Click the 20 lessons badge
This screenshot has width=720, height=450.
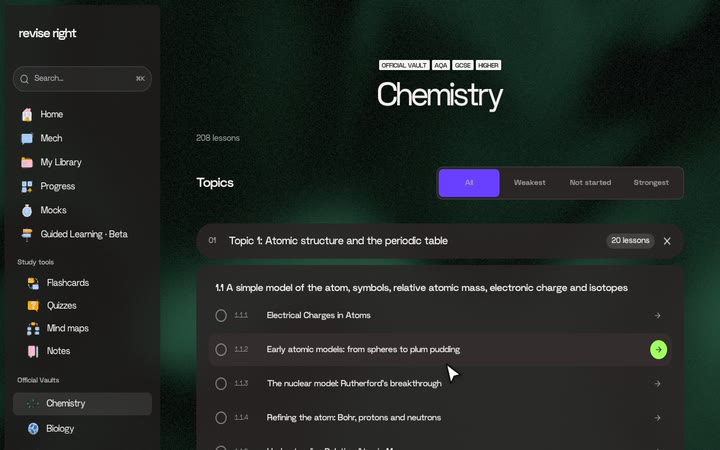630,241
